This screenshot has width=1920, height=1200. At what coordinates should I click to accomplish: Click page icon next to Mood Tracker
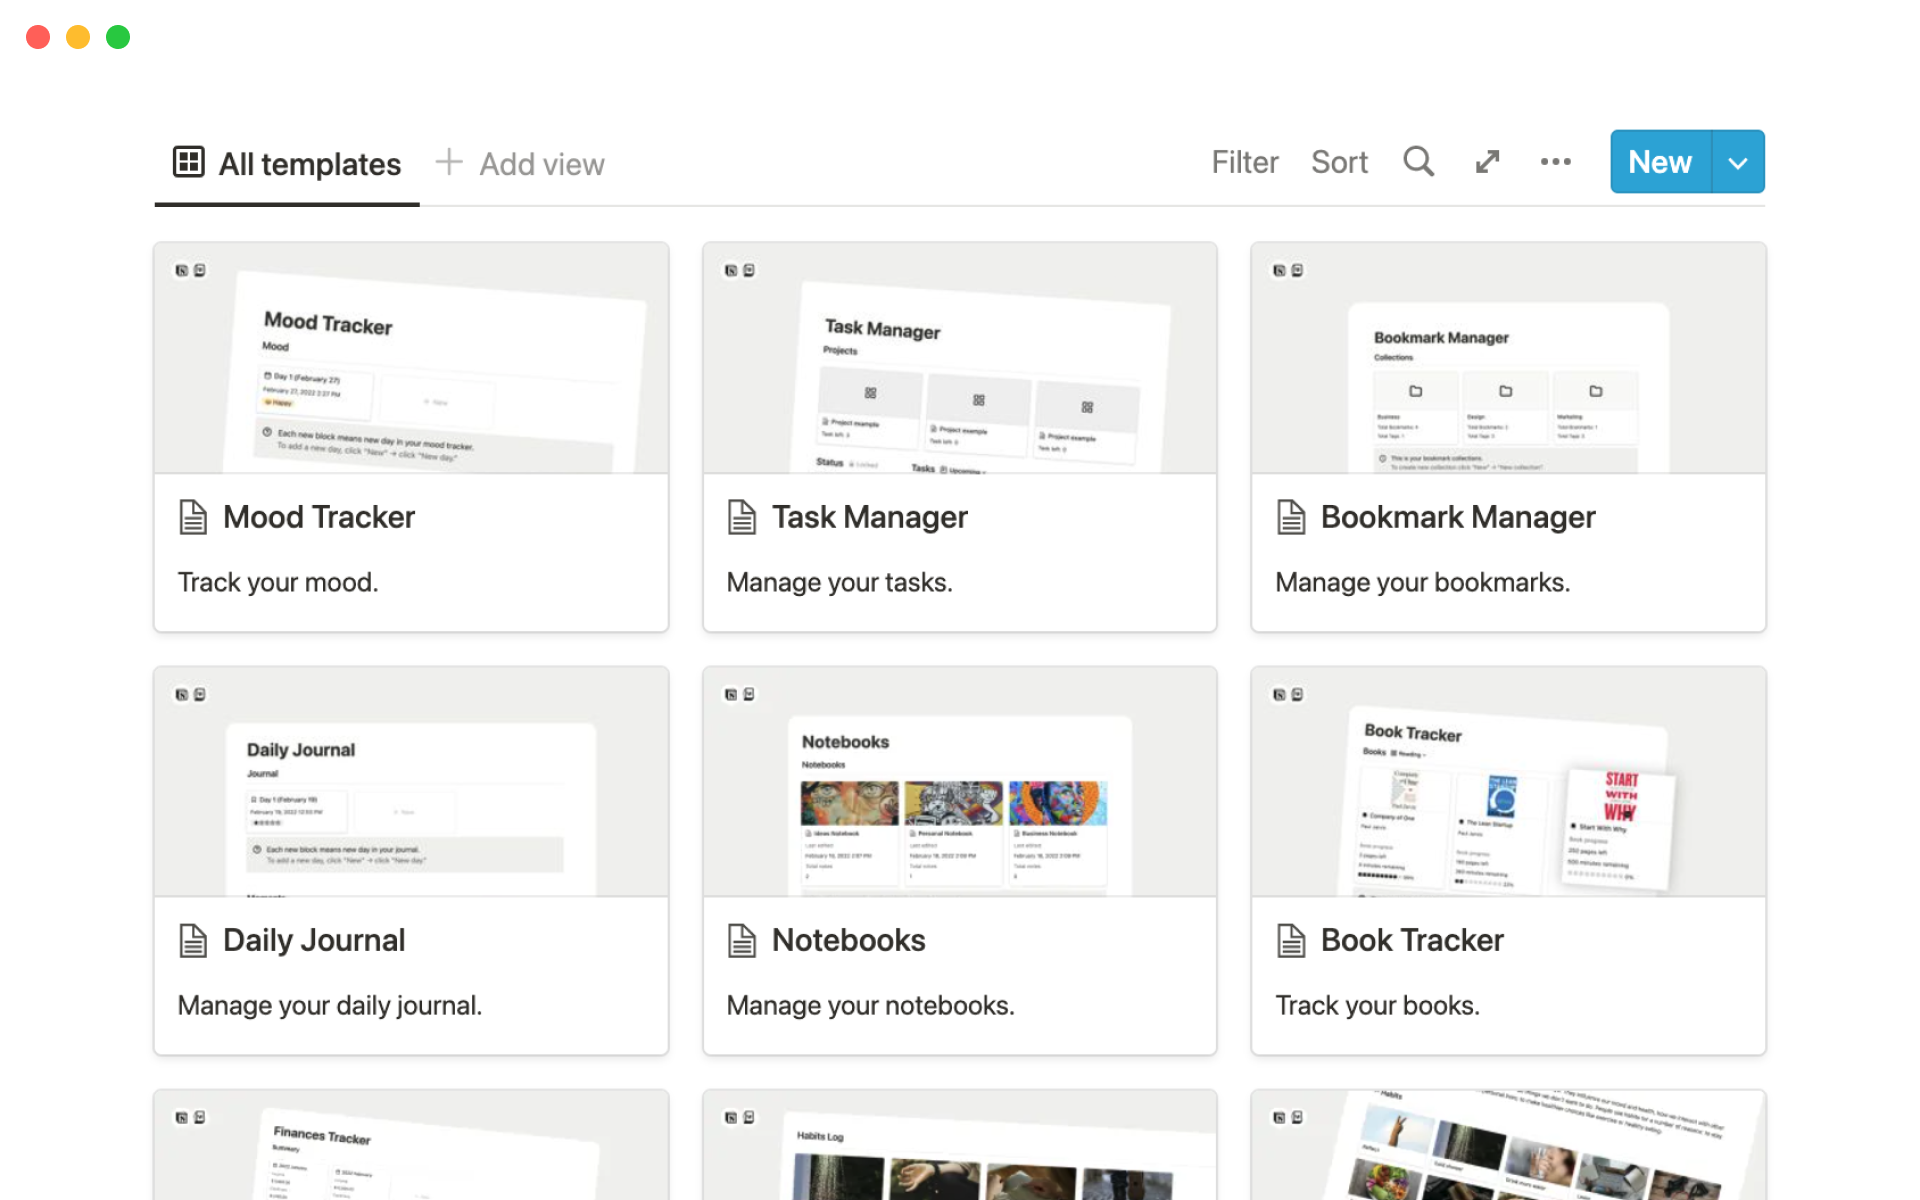point(193,517)
